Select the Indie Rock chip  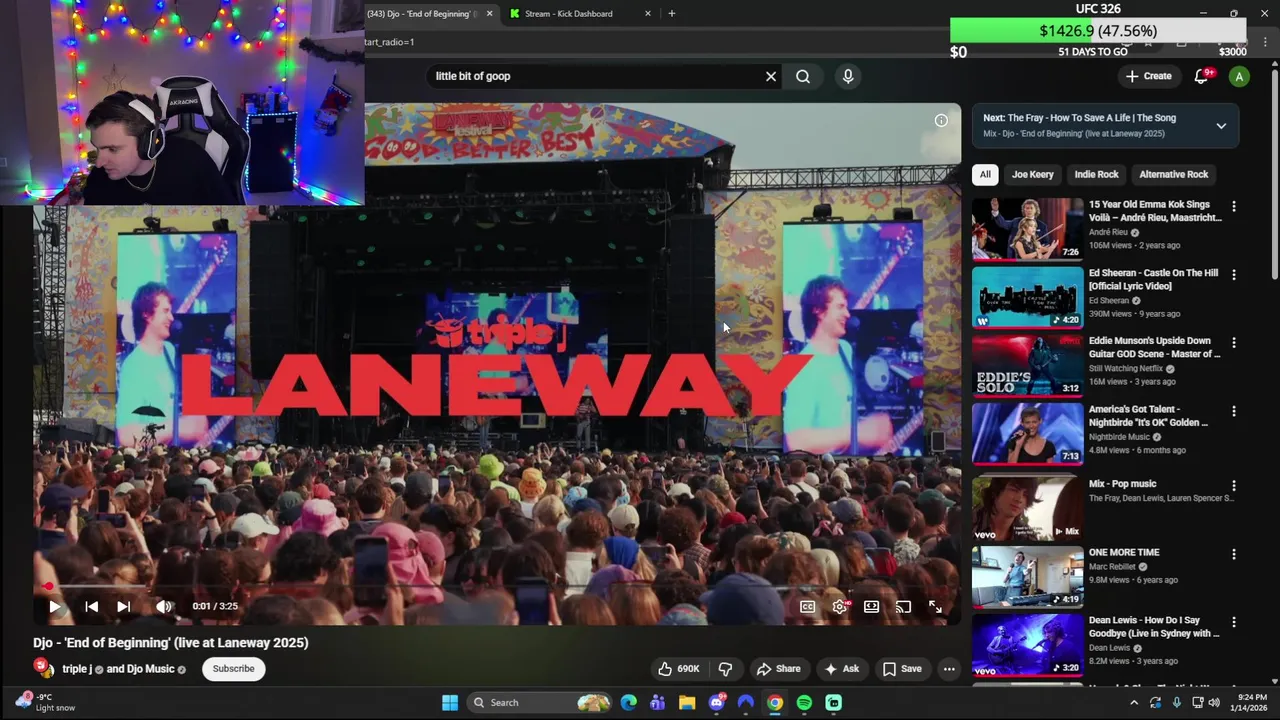1096,174
